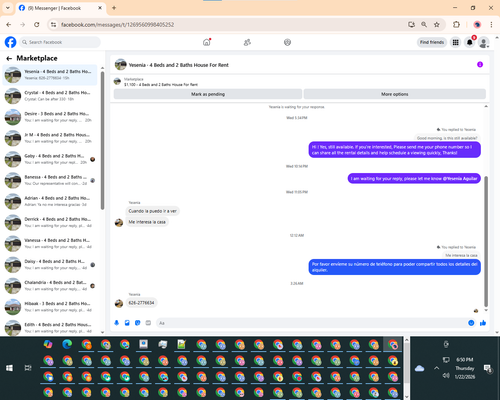The image size is (500, 400).
Task: Send a thumbs-up like
Action: coord(483,323)
